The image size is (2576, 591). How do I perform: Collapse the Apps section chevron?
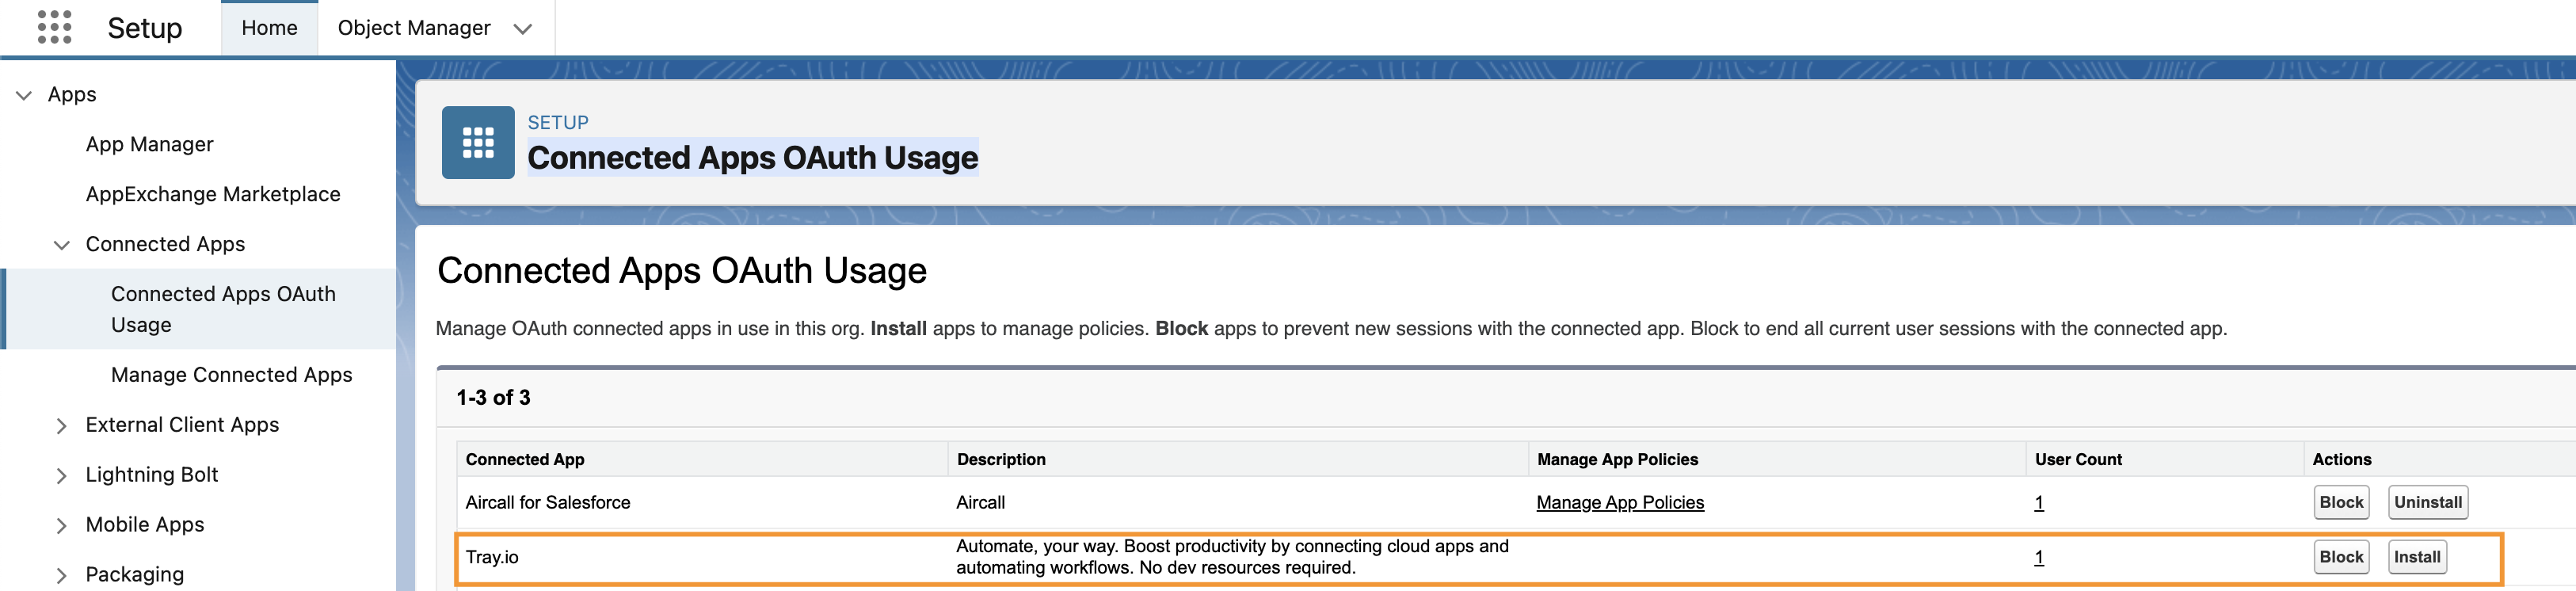[24, 95]
